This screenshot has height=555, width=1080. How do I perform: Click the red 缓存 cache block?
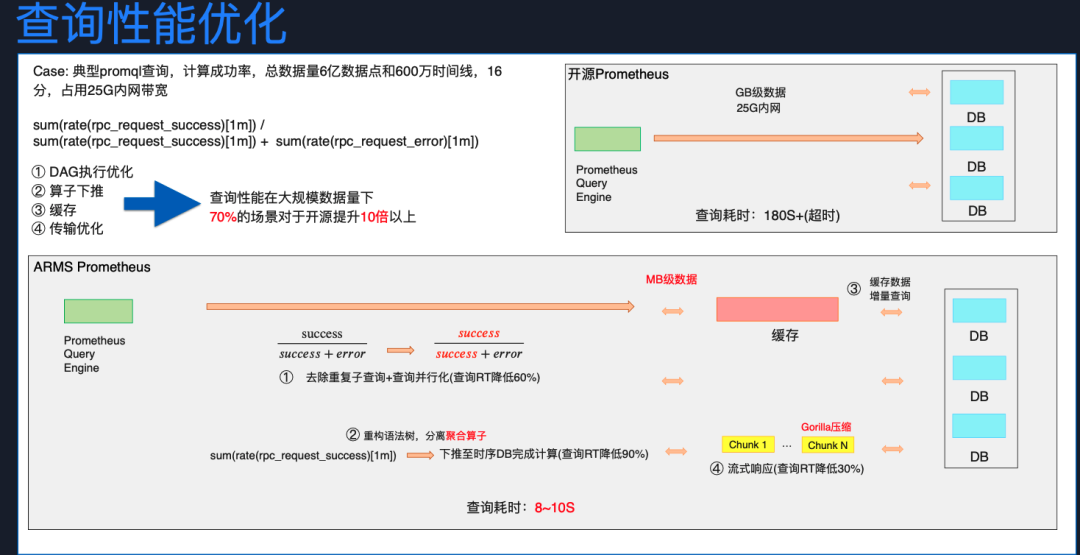point(777,309)
